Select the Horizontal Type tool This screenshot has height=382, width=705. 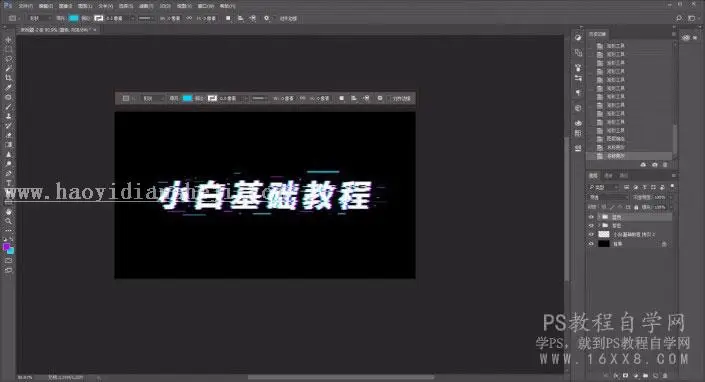(x=9, y=183)
